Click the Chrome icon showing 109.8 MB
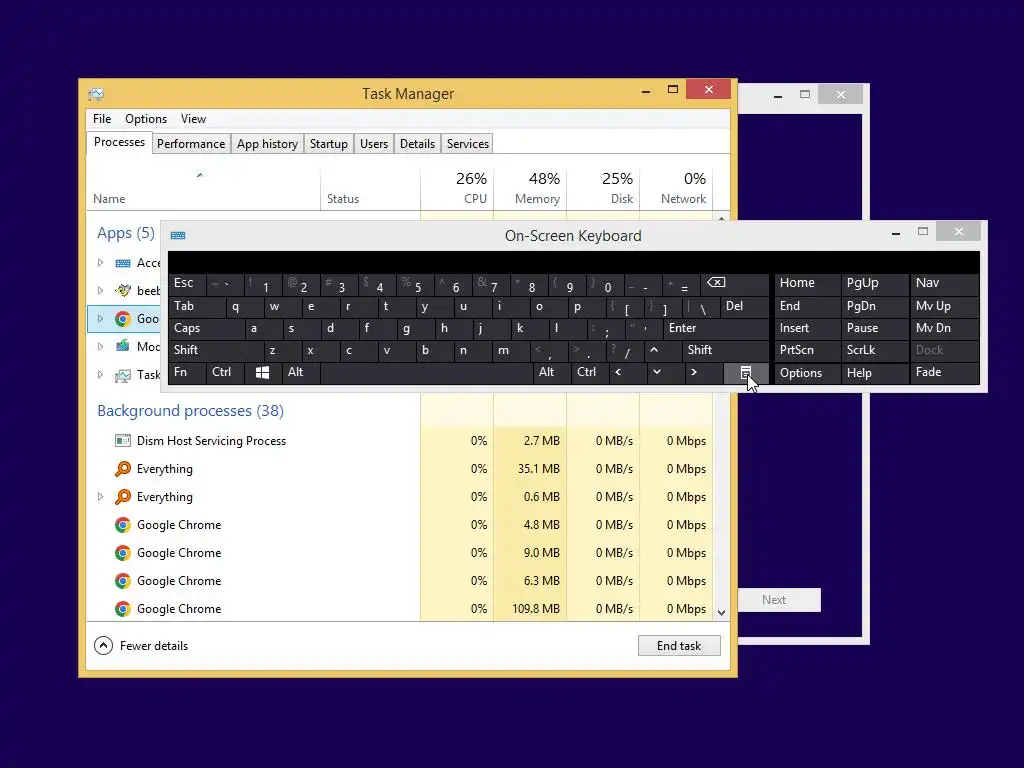1024x768 pixels. coord(123,609)
